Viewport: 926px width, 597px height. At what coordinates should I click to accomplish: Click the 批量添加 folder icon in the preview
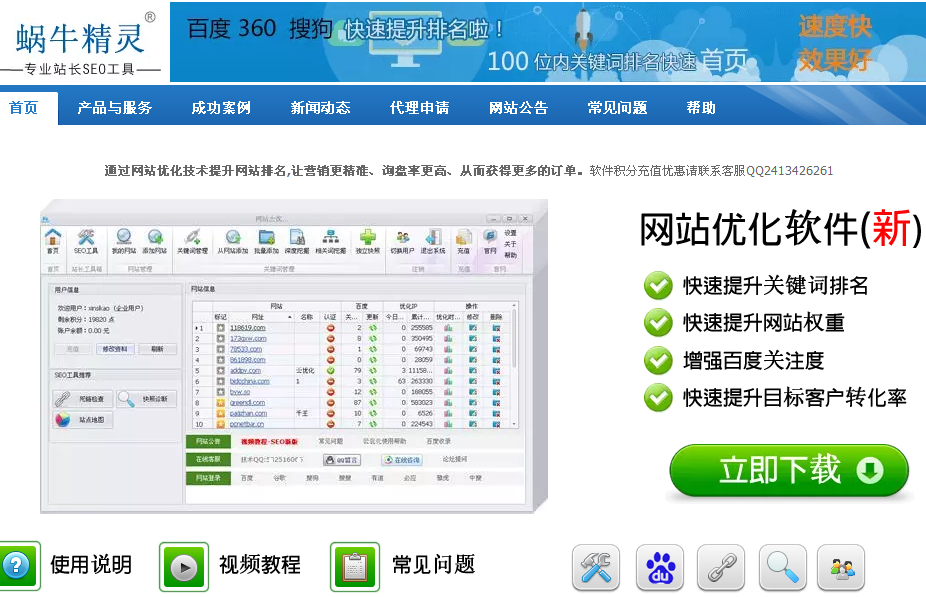click(266, 241)
